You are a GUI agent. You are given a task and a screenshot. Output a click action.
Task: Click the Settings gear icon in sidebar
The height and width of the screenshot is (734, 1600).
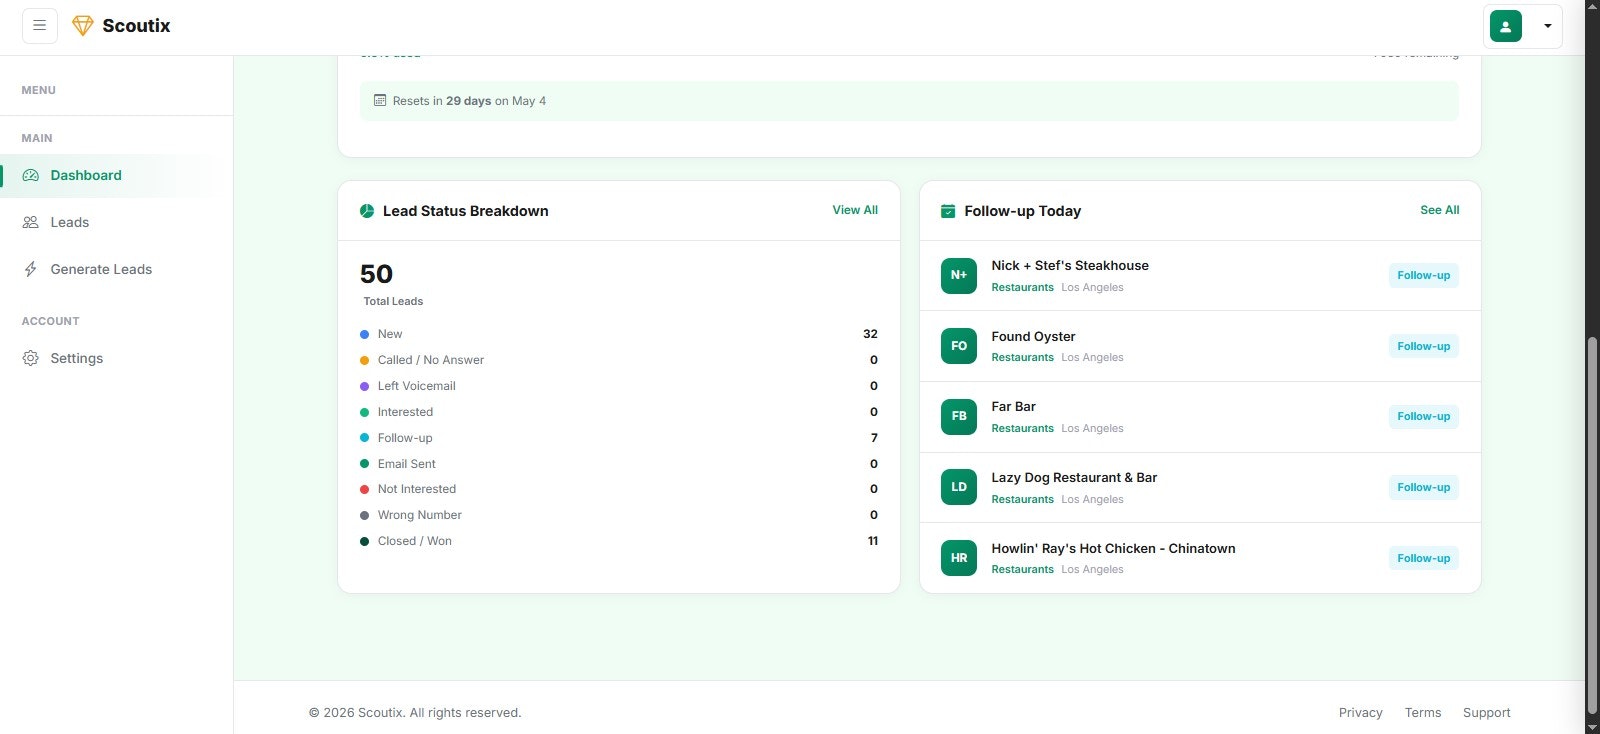pos(31,358)
